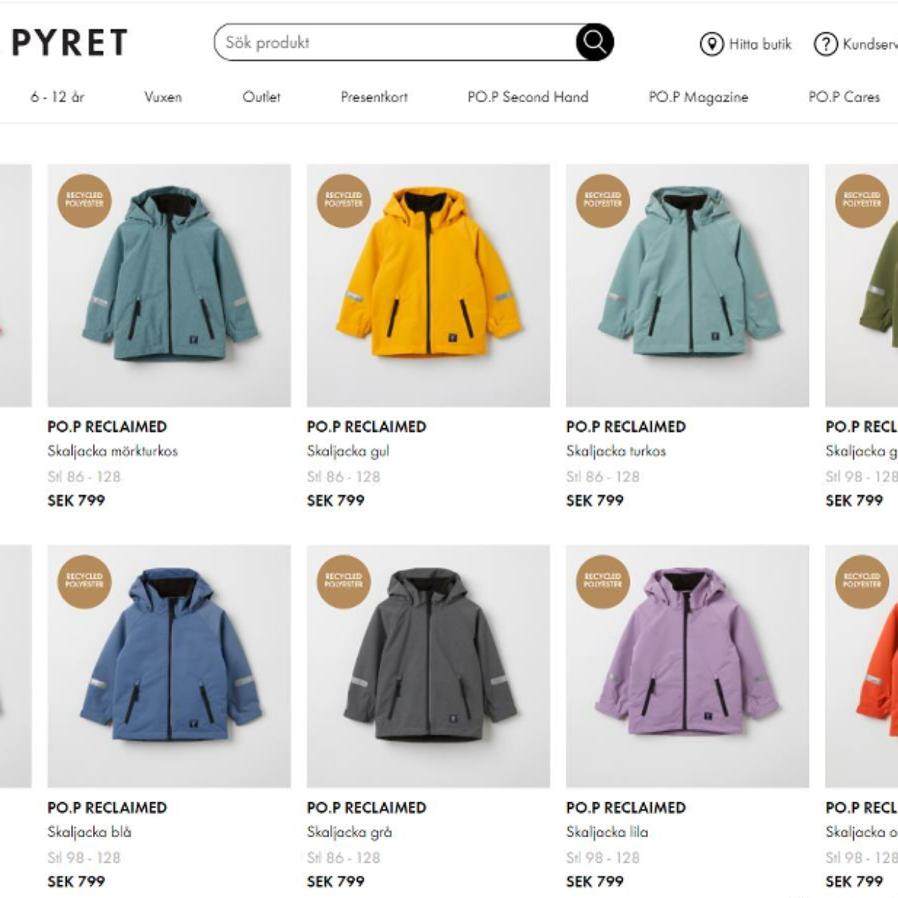
Task: Click Recycled Polyester badge on dark turquoise jacket
Action: click(x=84, y=201)
